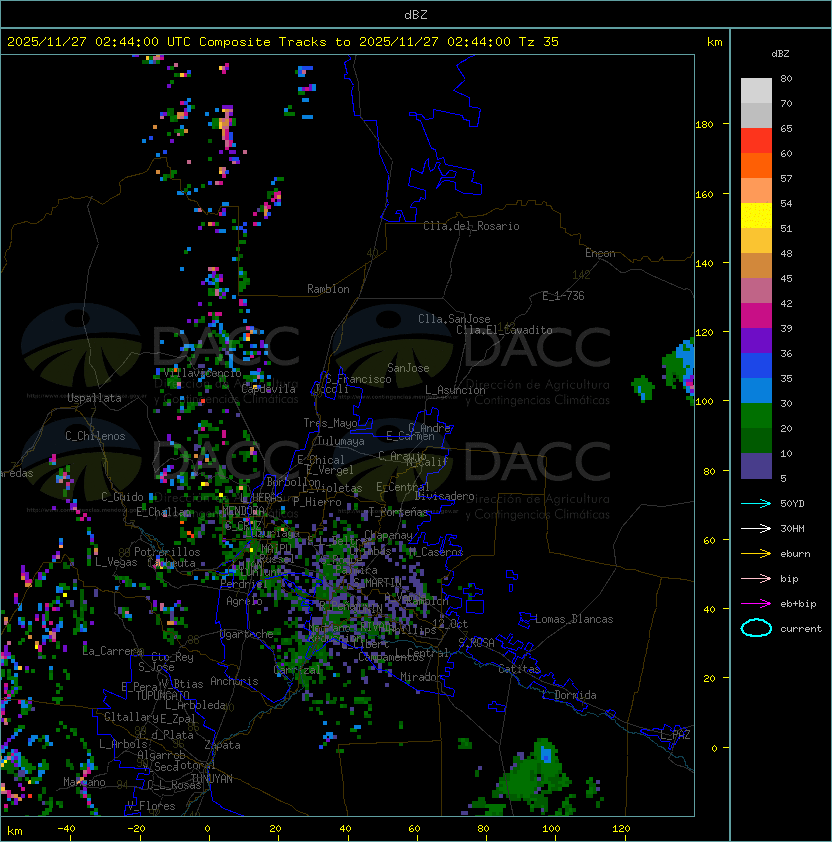Click the 'C_Chilenos' map label
Screen dimensions: 832x842
(x=95, y=436)
